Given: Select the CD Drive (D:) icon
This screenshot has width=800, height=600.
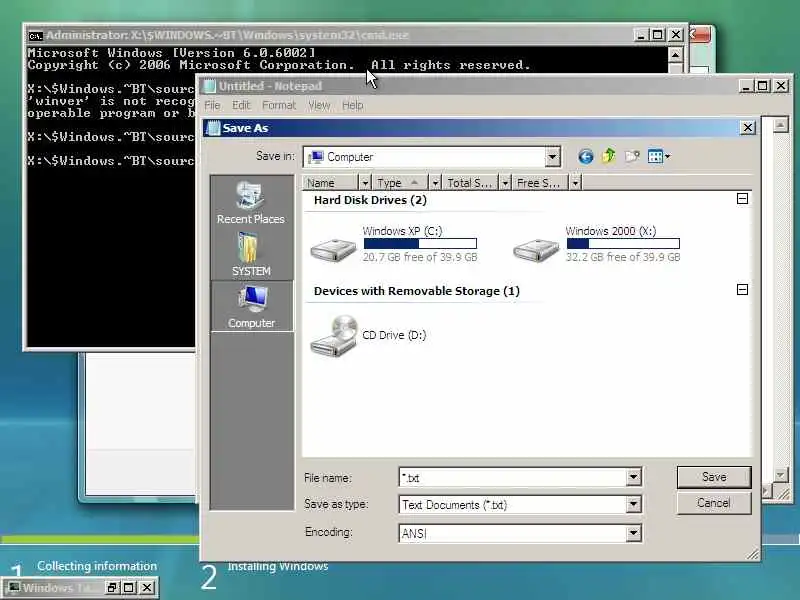Looking at the screenshot, I should click(334, 336).
